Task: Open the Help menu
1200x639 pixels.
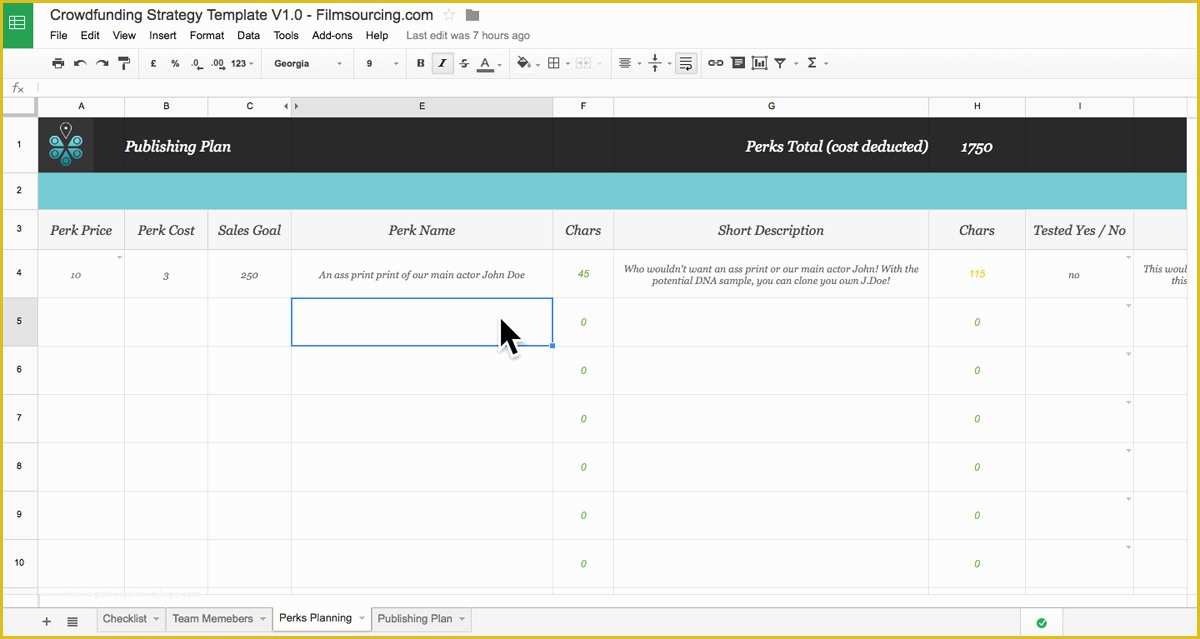Action: pyautogui.click(x=377, y=35)
